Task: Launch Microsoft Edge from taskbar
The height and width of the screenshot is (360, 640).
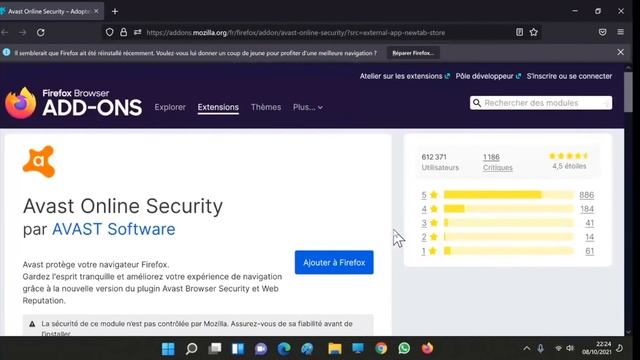Action: click(x=284, y=349)
